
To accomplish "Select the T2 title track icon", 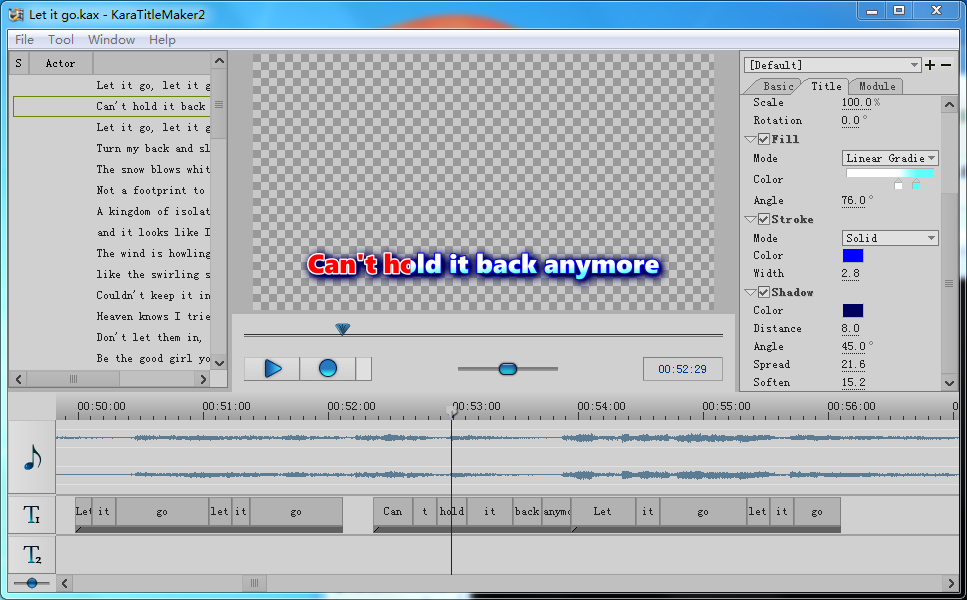I will 31,555.
